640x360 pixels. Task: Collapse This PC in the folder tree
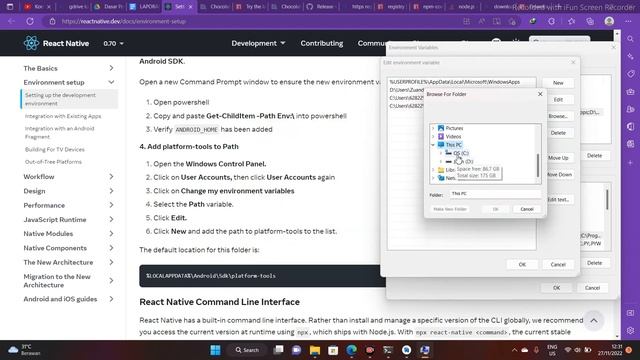[x=433, y=145]
